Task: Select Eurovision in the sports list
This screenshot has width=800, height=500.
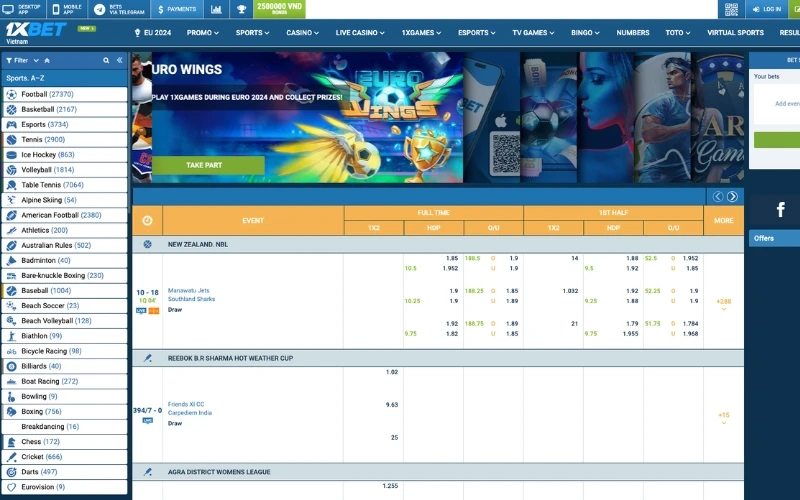Action: [64, 487]
